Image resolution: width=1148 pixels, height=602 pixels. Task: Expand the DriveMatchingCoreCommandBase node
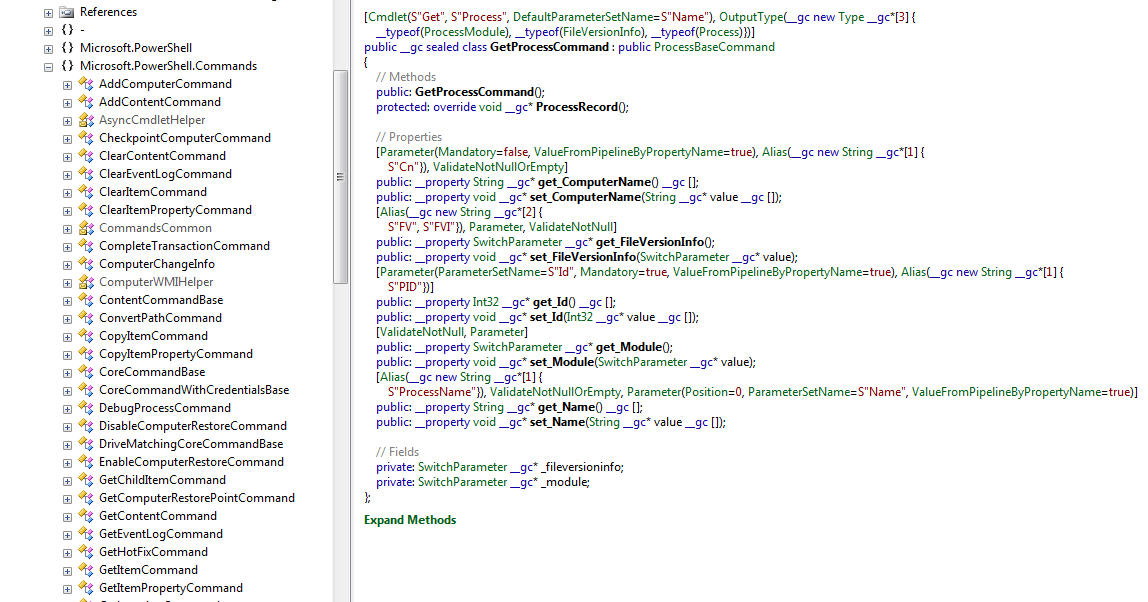(67, 445)
